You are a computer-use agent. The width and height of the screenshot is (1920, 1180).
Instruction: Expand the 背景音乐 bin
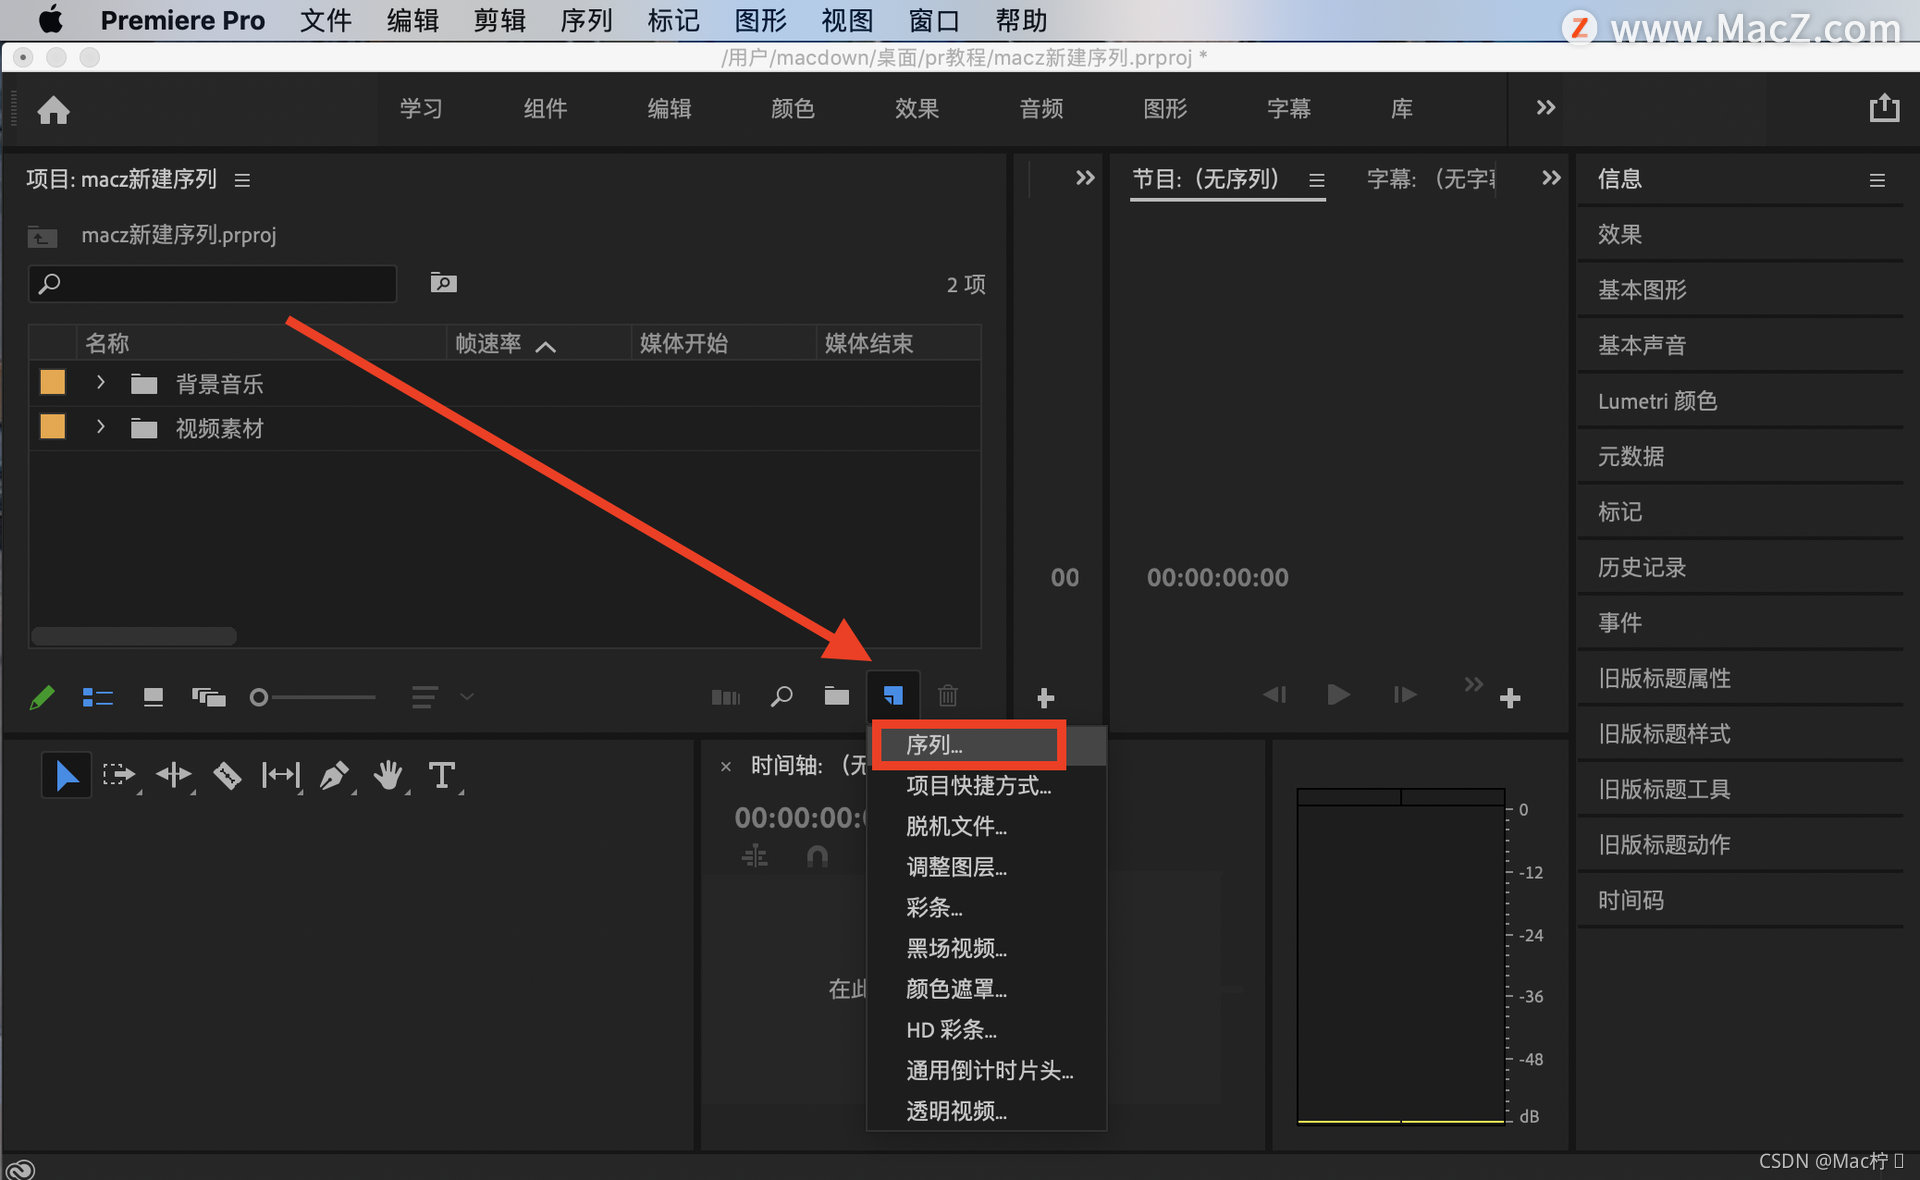pos(100,383)
